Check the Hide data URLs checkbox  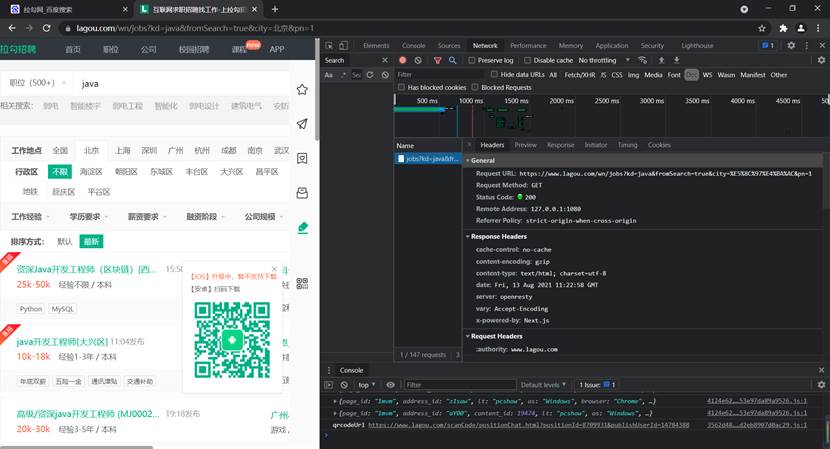pos(494,75)
